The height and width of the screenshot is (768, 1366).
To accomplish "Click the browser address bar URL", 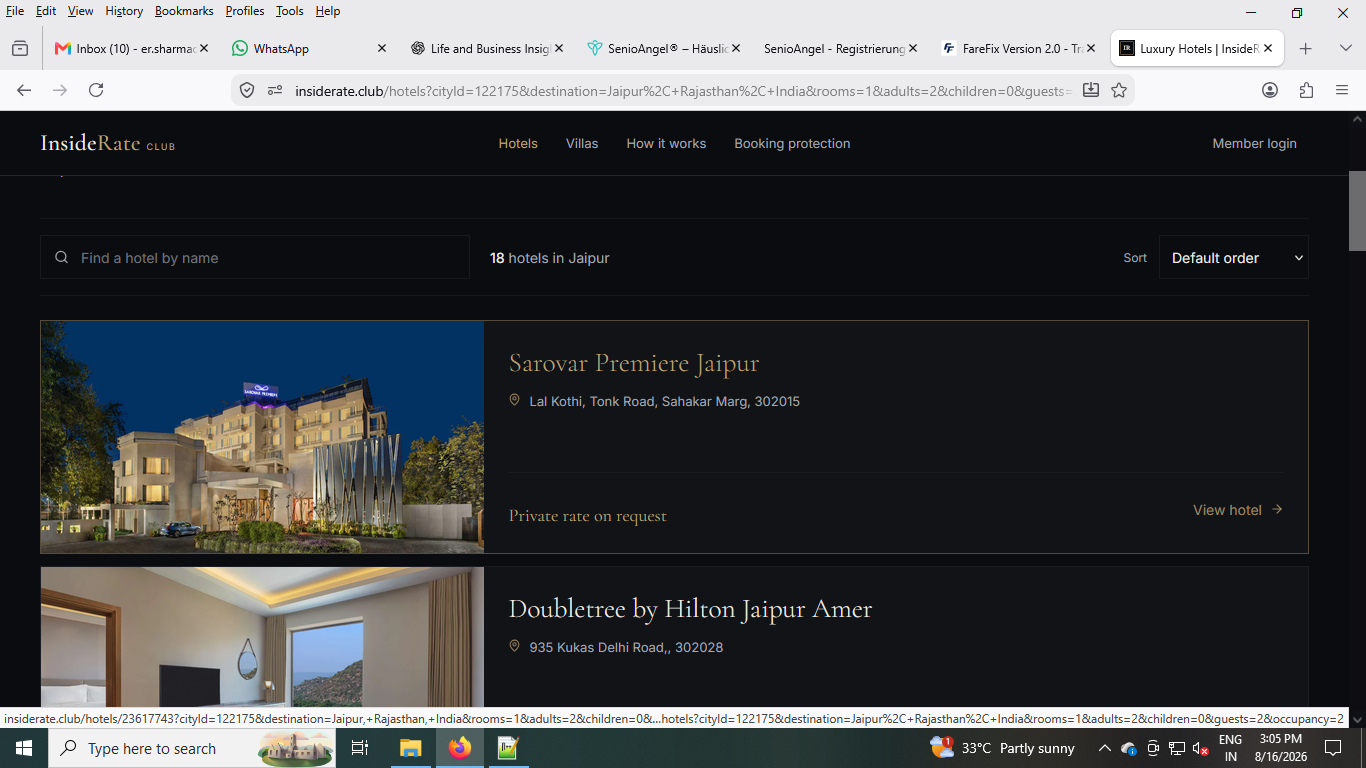I will coord(682,90).
